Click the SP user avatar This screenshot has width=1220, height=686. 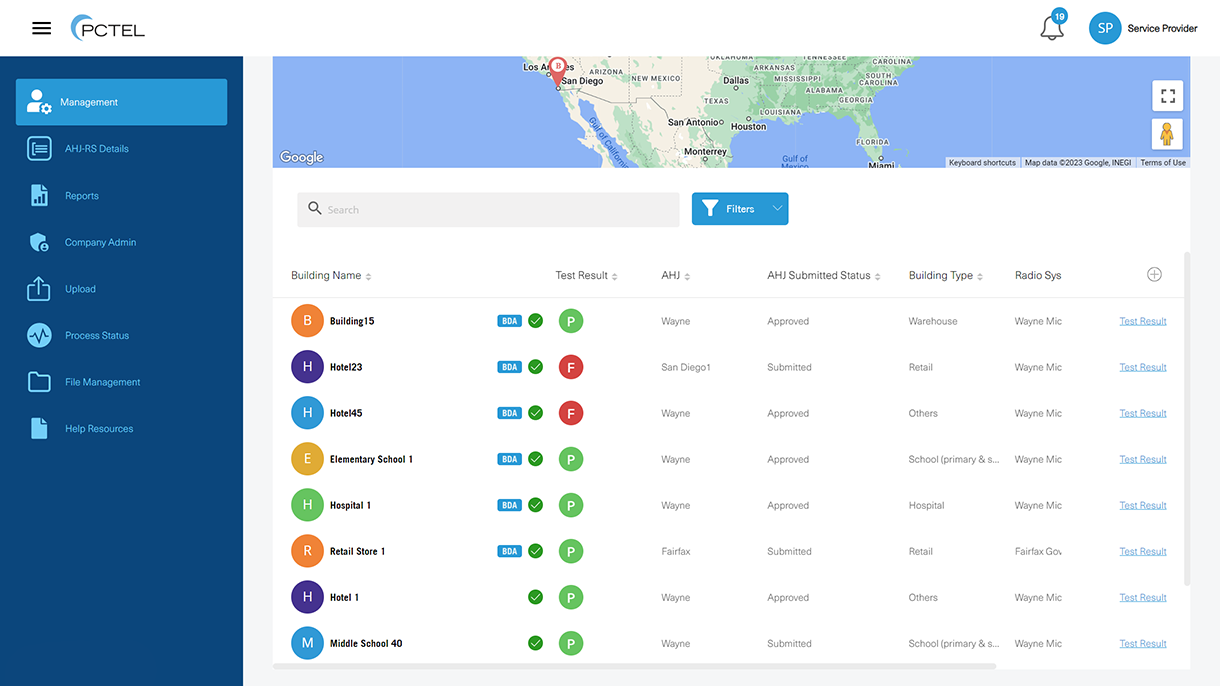[x=1105, y=28]
